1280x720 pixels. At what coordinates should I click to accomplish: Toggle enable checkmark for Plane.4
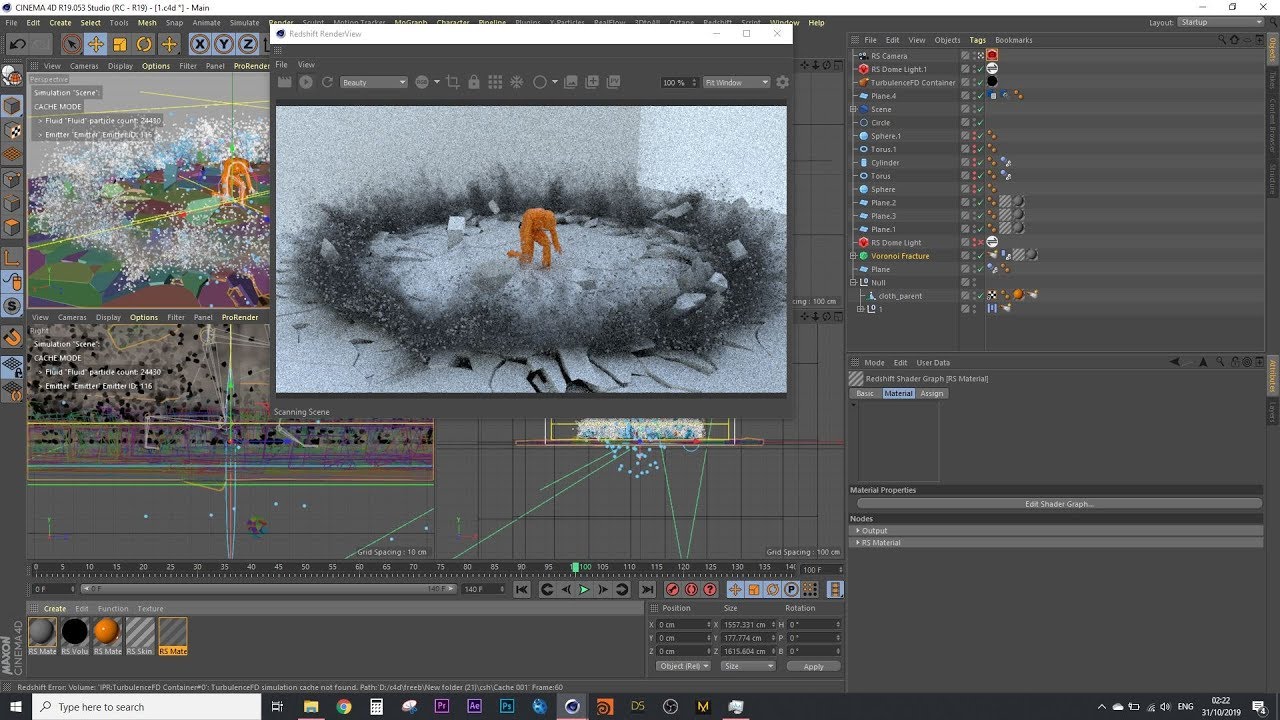[x=980, y=96]
